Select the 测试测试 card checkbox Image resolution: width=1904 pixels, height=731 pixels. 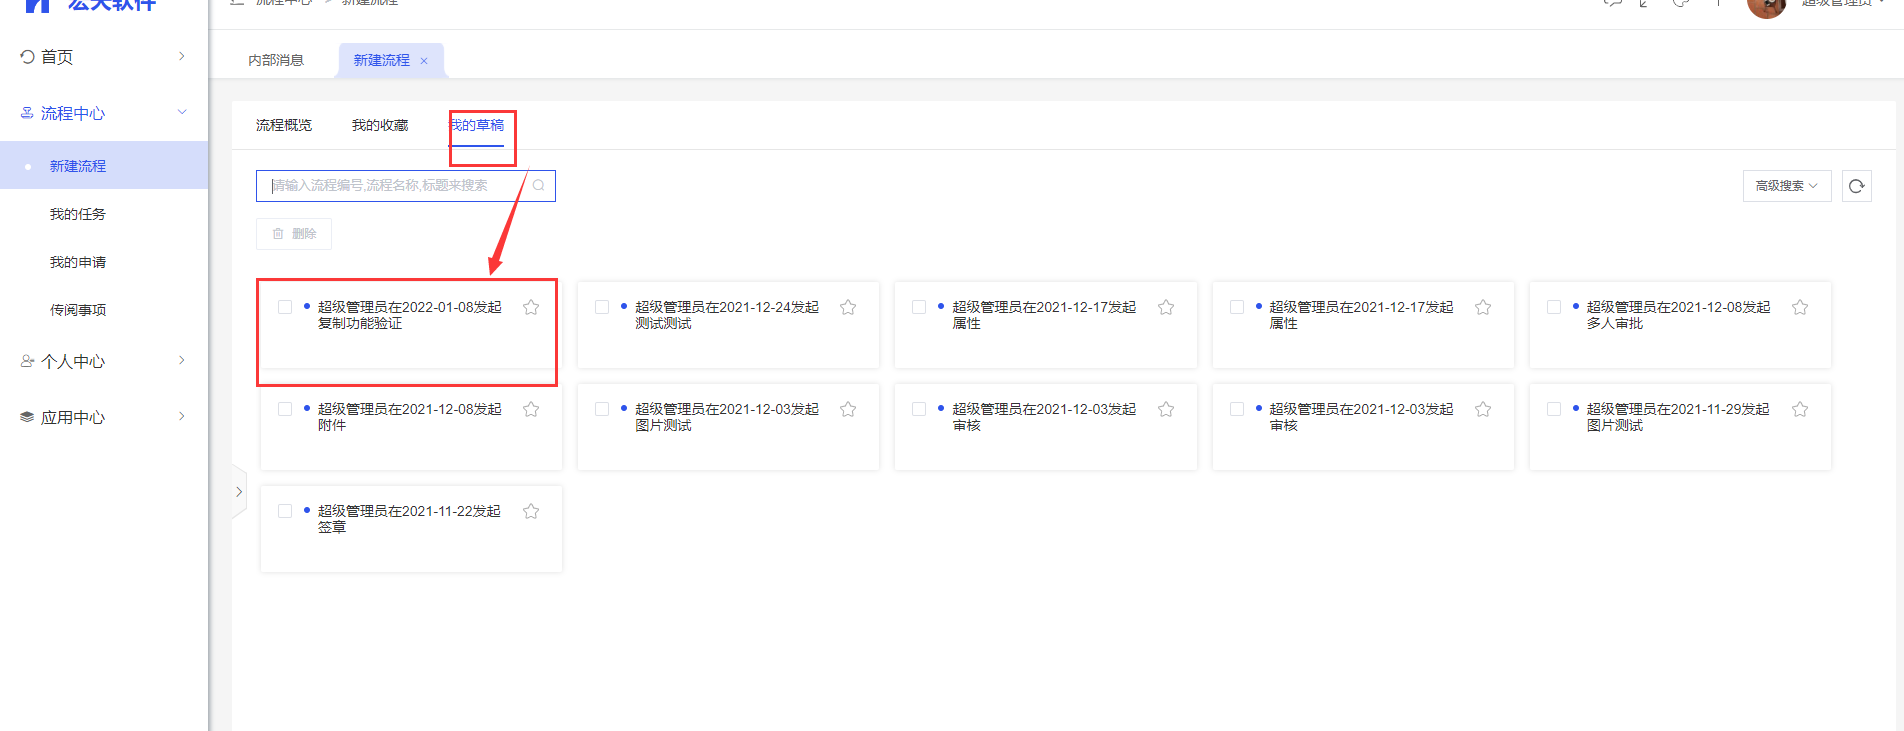coord(602,307)
